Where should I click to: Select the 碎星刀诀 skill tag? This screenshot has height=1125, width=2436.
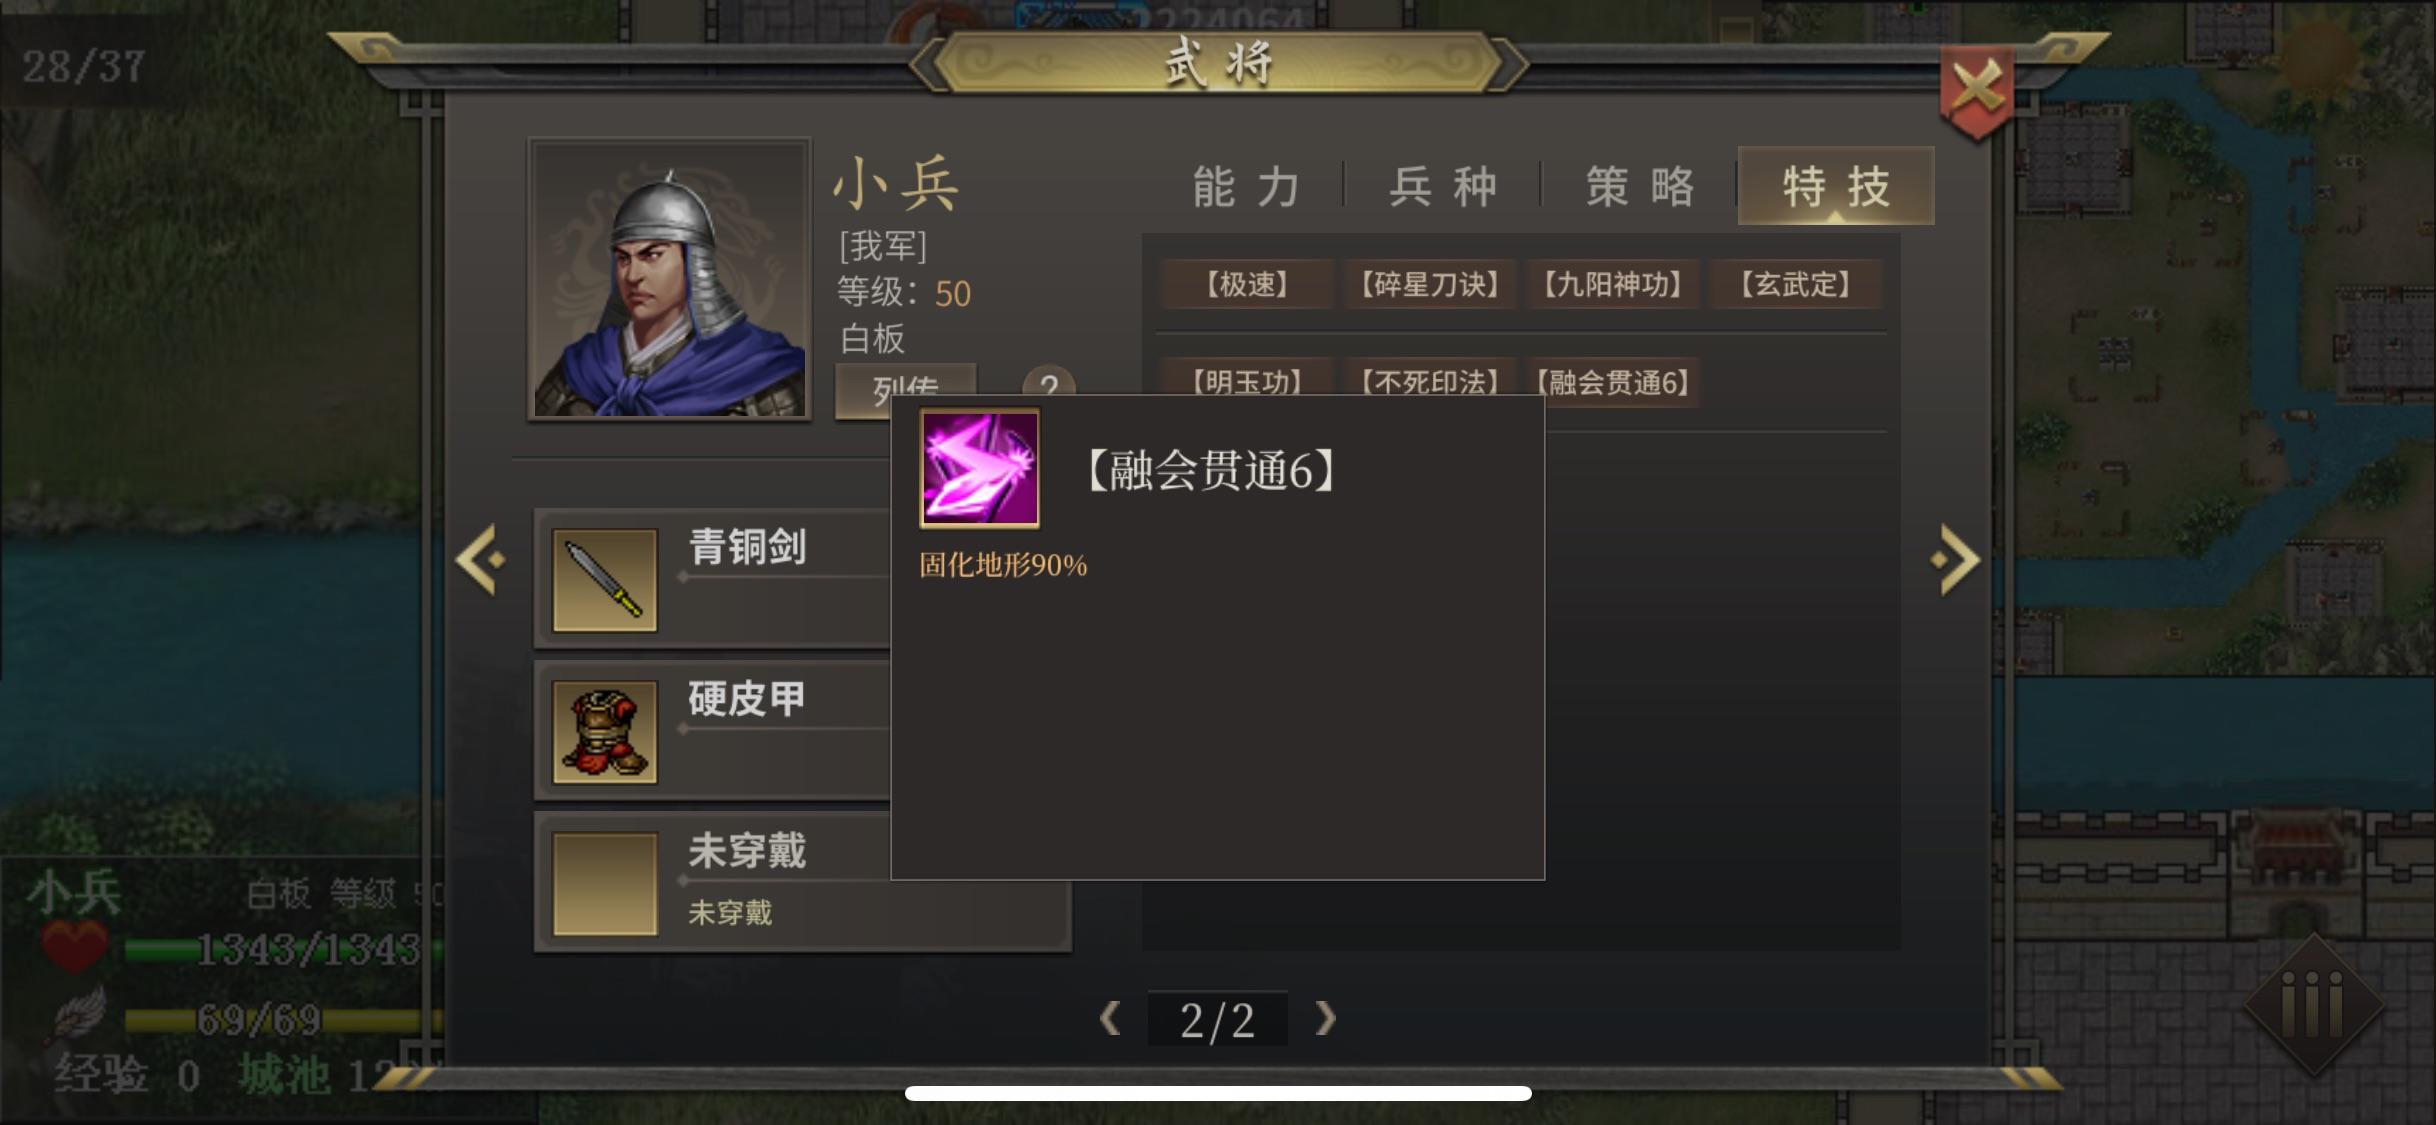1431,285
